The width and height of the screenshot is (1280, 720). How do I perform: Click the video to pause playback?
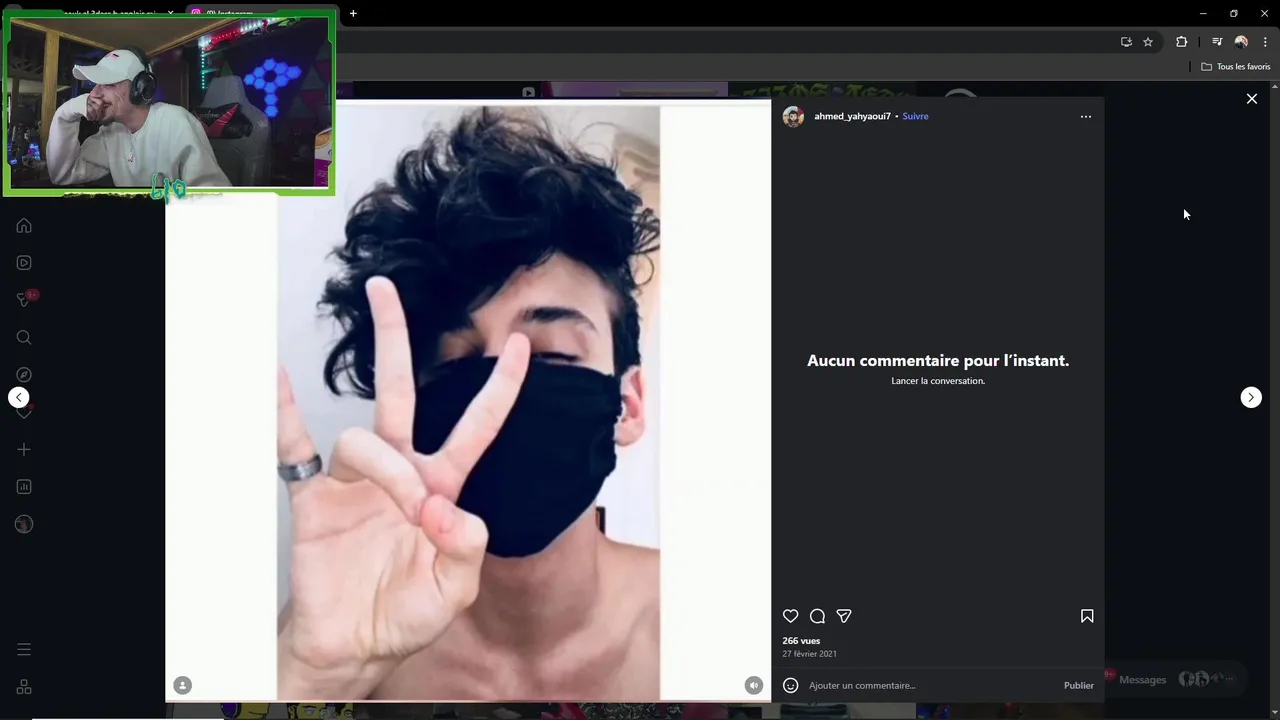pyautogui.click(x=468, y=400)
